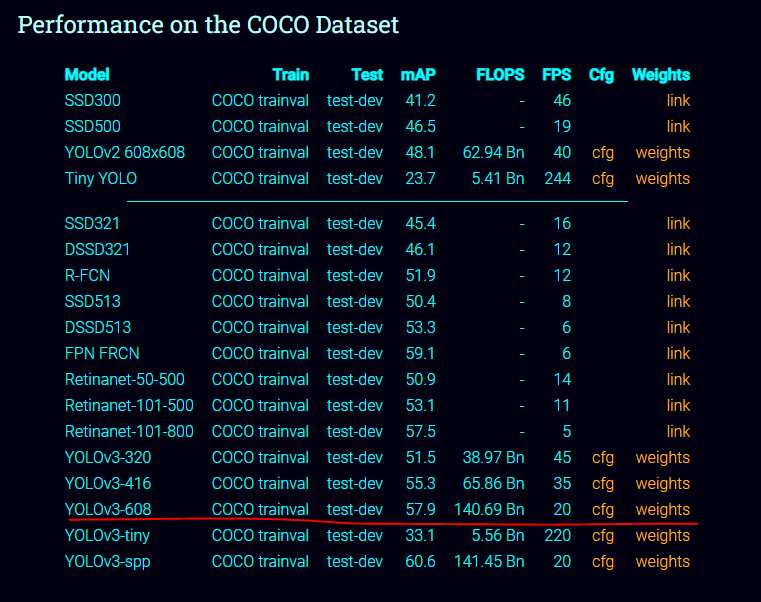761x602 pixels.
Task: Open the YOLOv3-608 cfg file
Action: 603,510
